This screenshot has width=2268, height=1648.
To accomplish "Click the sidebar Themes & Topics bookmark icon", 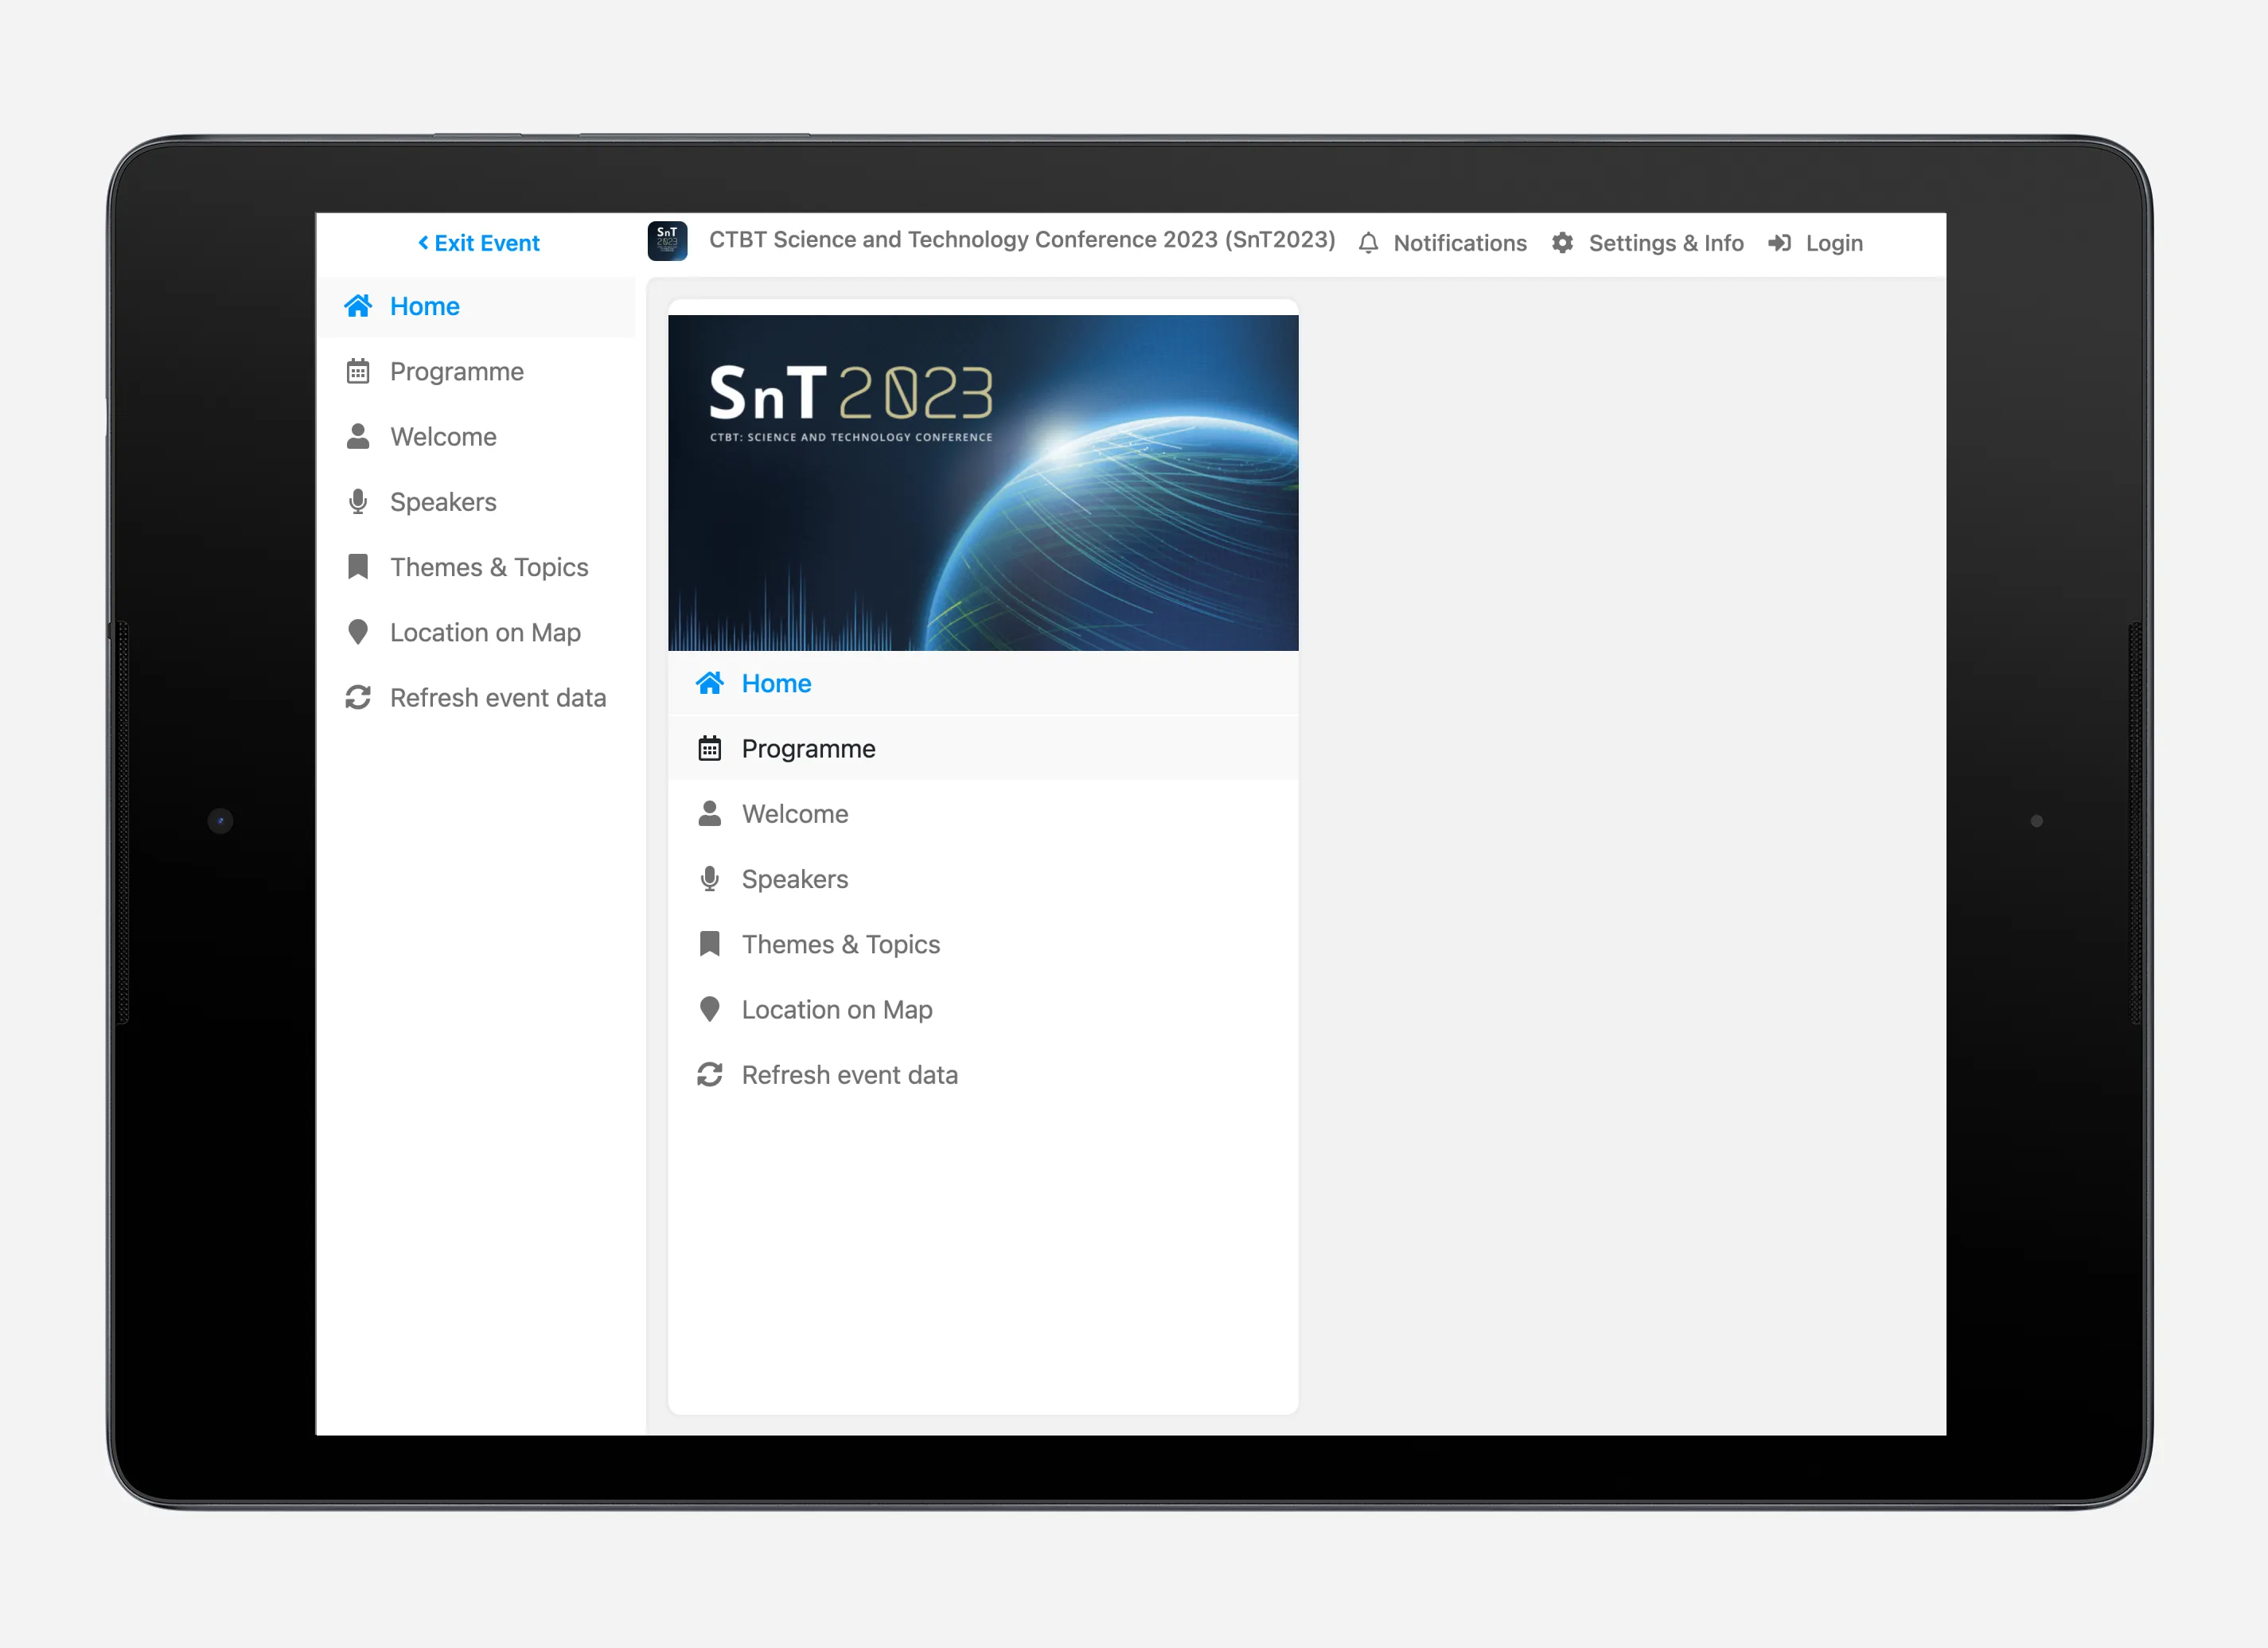I will tap(358, 567).
